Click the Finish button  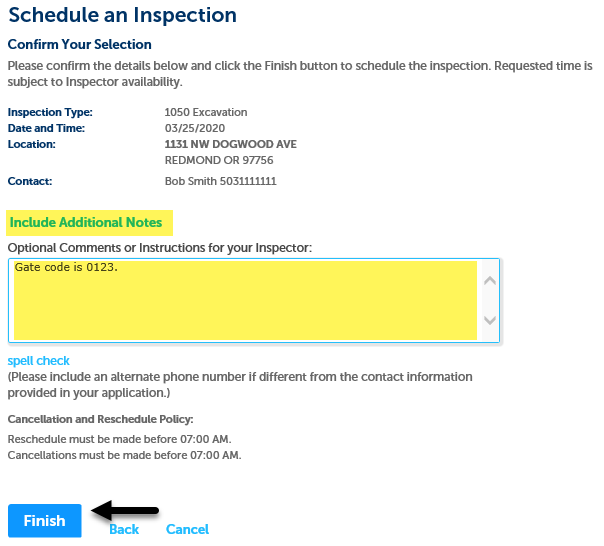click(x=44, y=521)
